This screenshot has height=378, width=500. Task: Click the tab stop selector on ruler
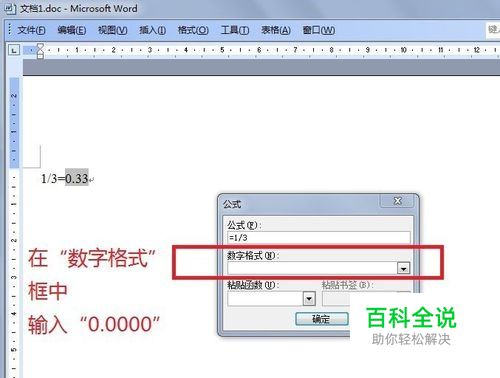tap(14, 50)
